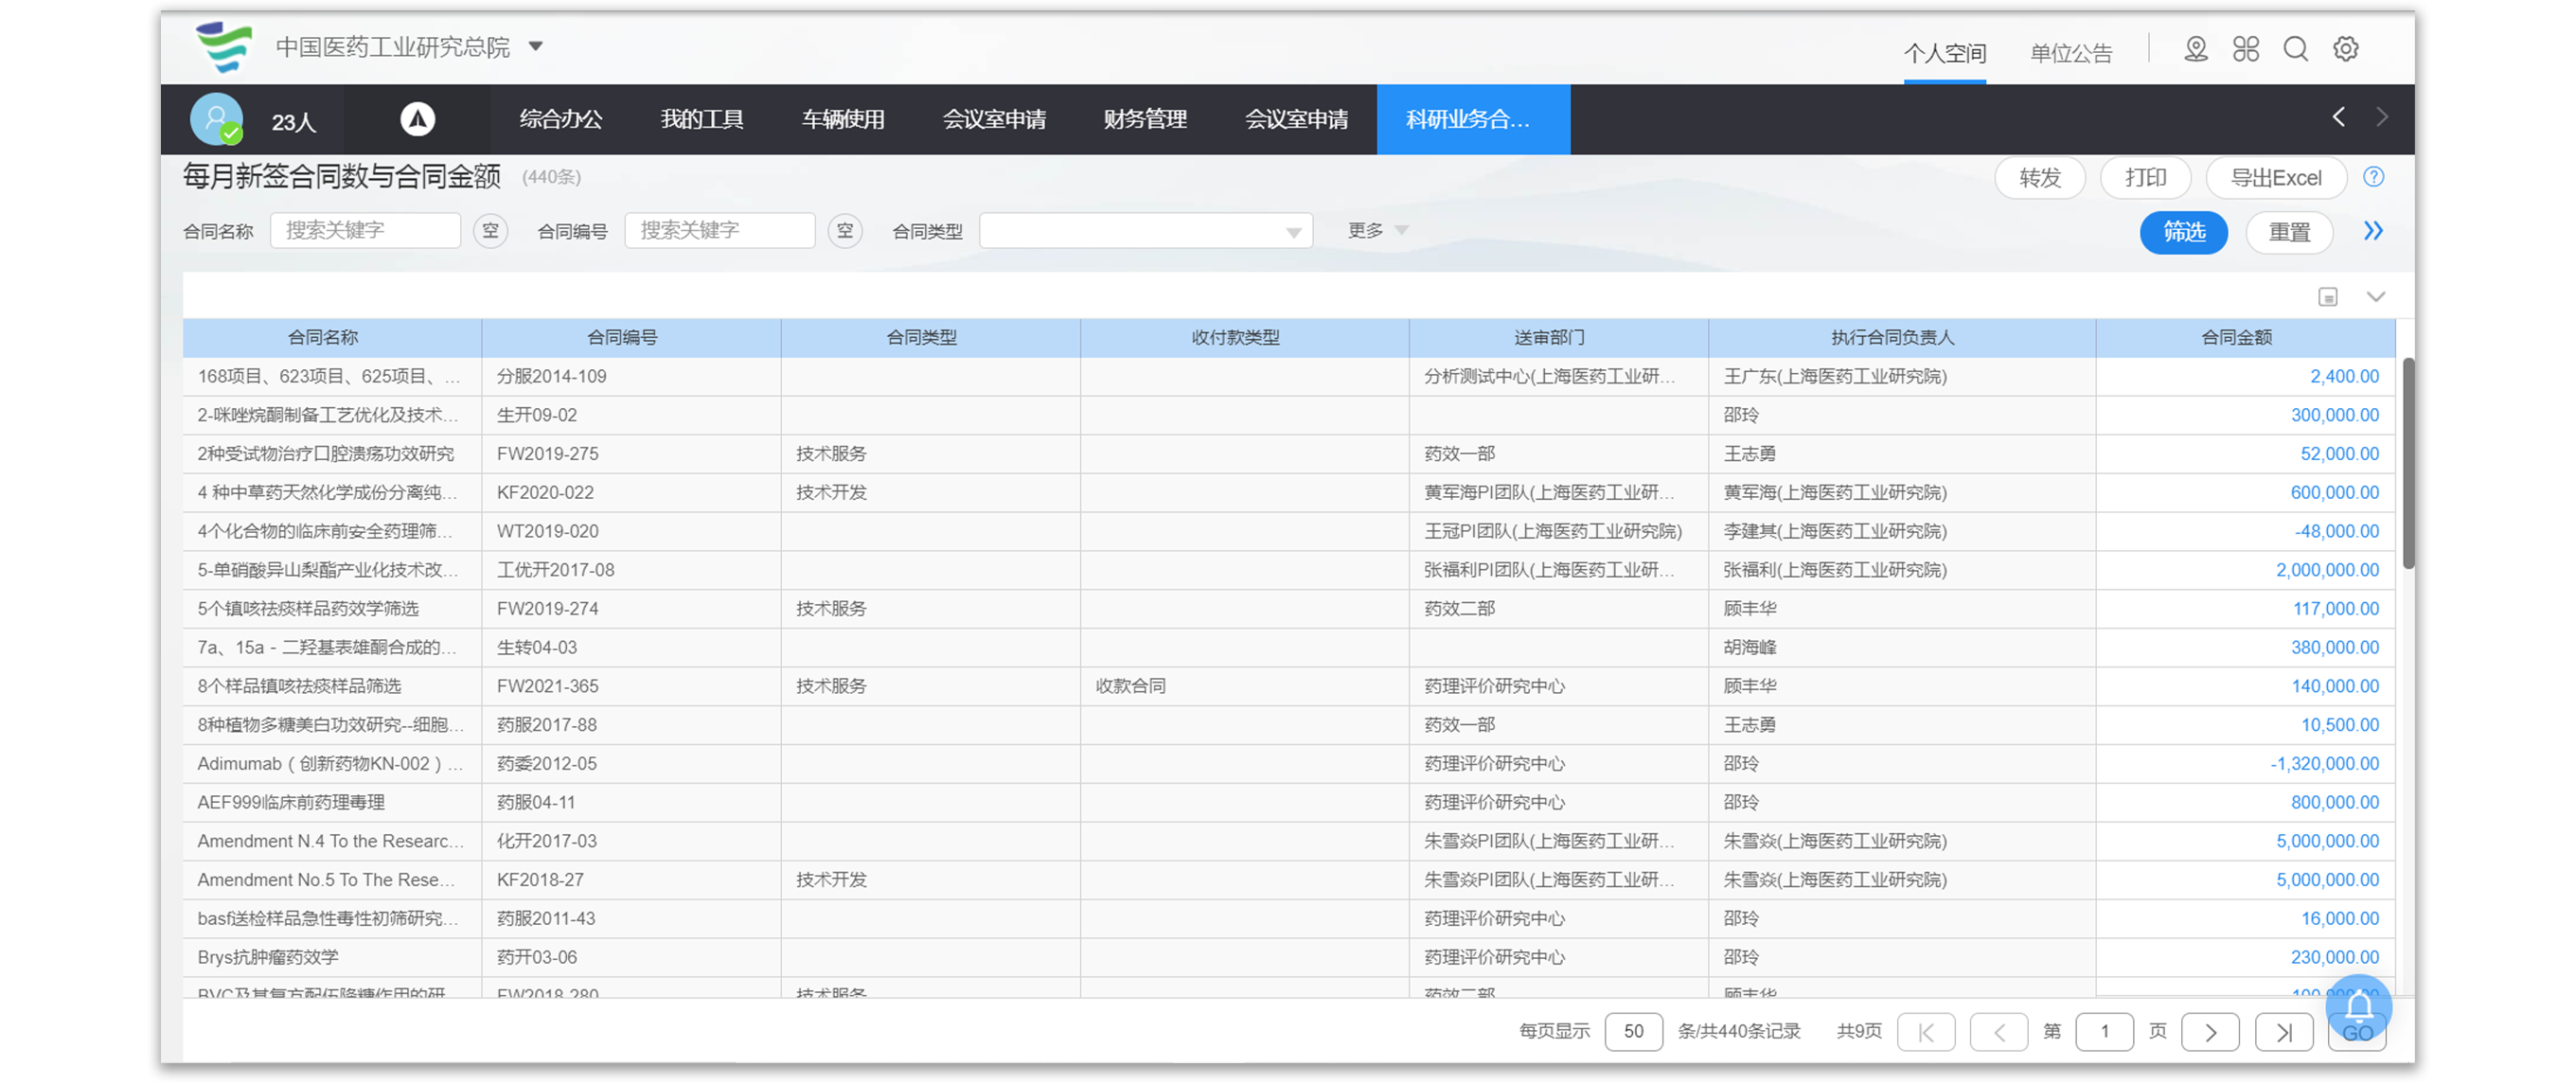
Task: Click the 23人 online count
Action: click(x=293, y=122)
